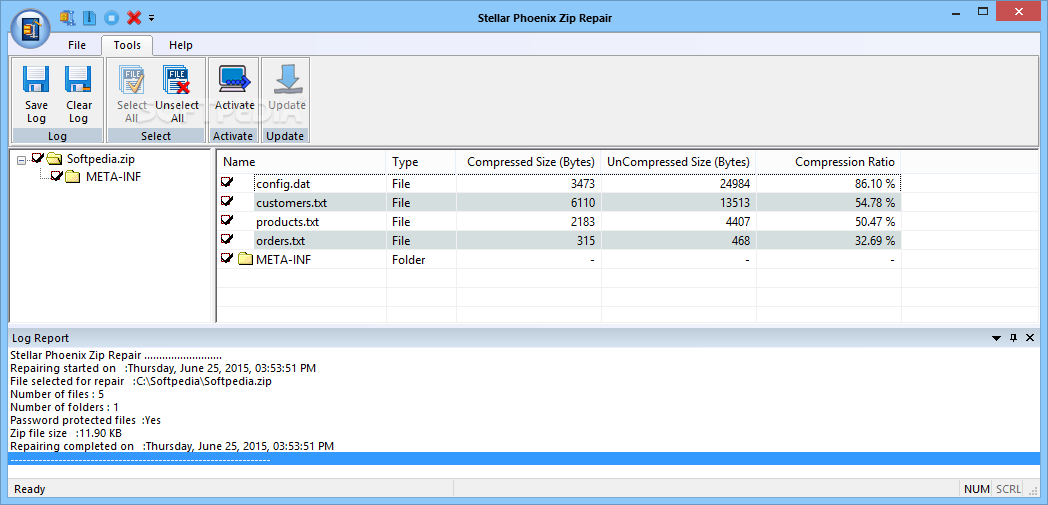Viewport: 1048px width, 505px height.
Task: Toggle the orders.txt checkbox
Action: 227,238
